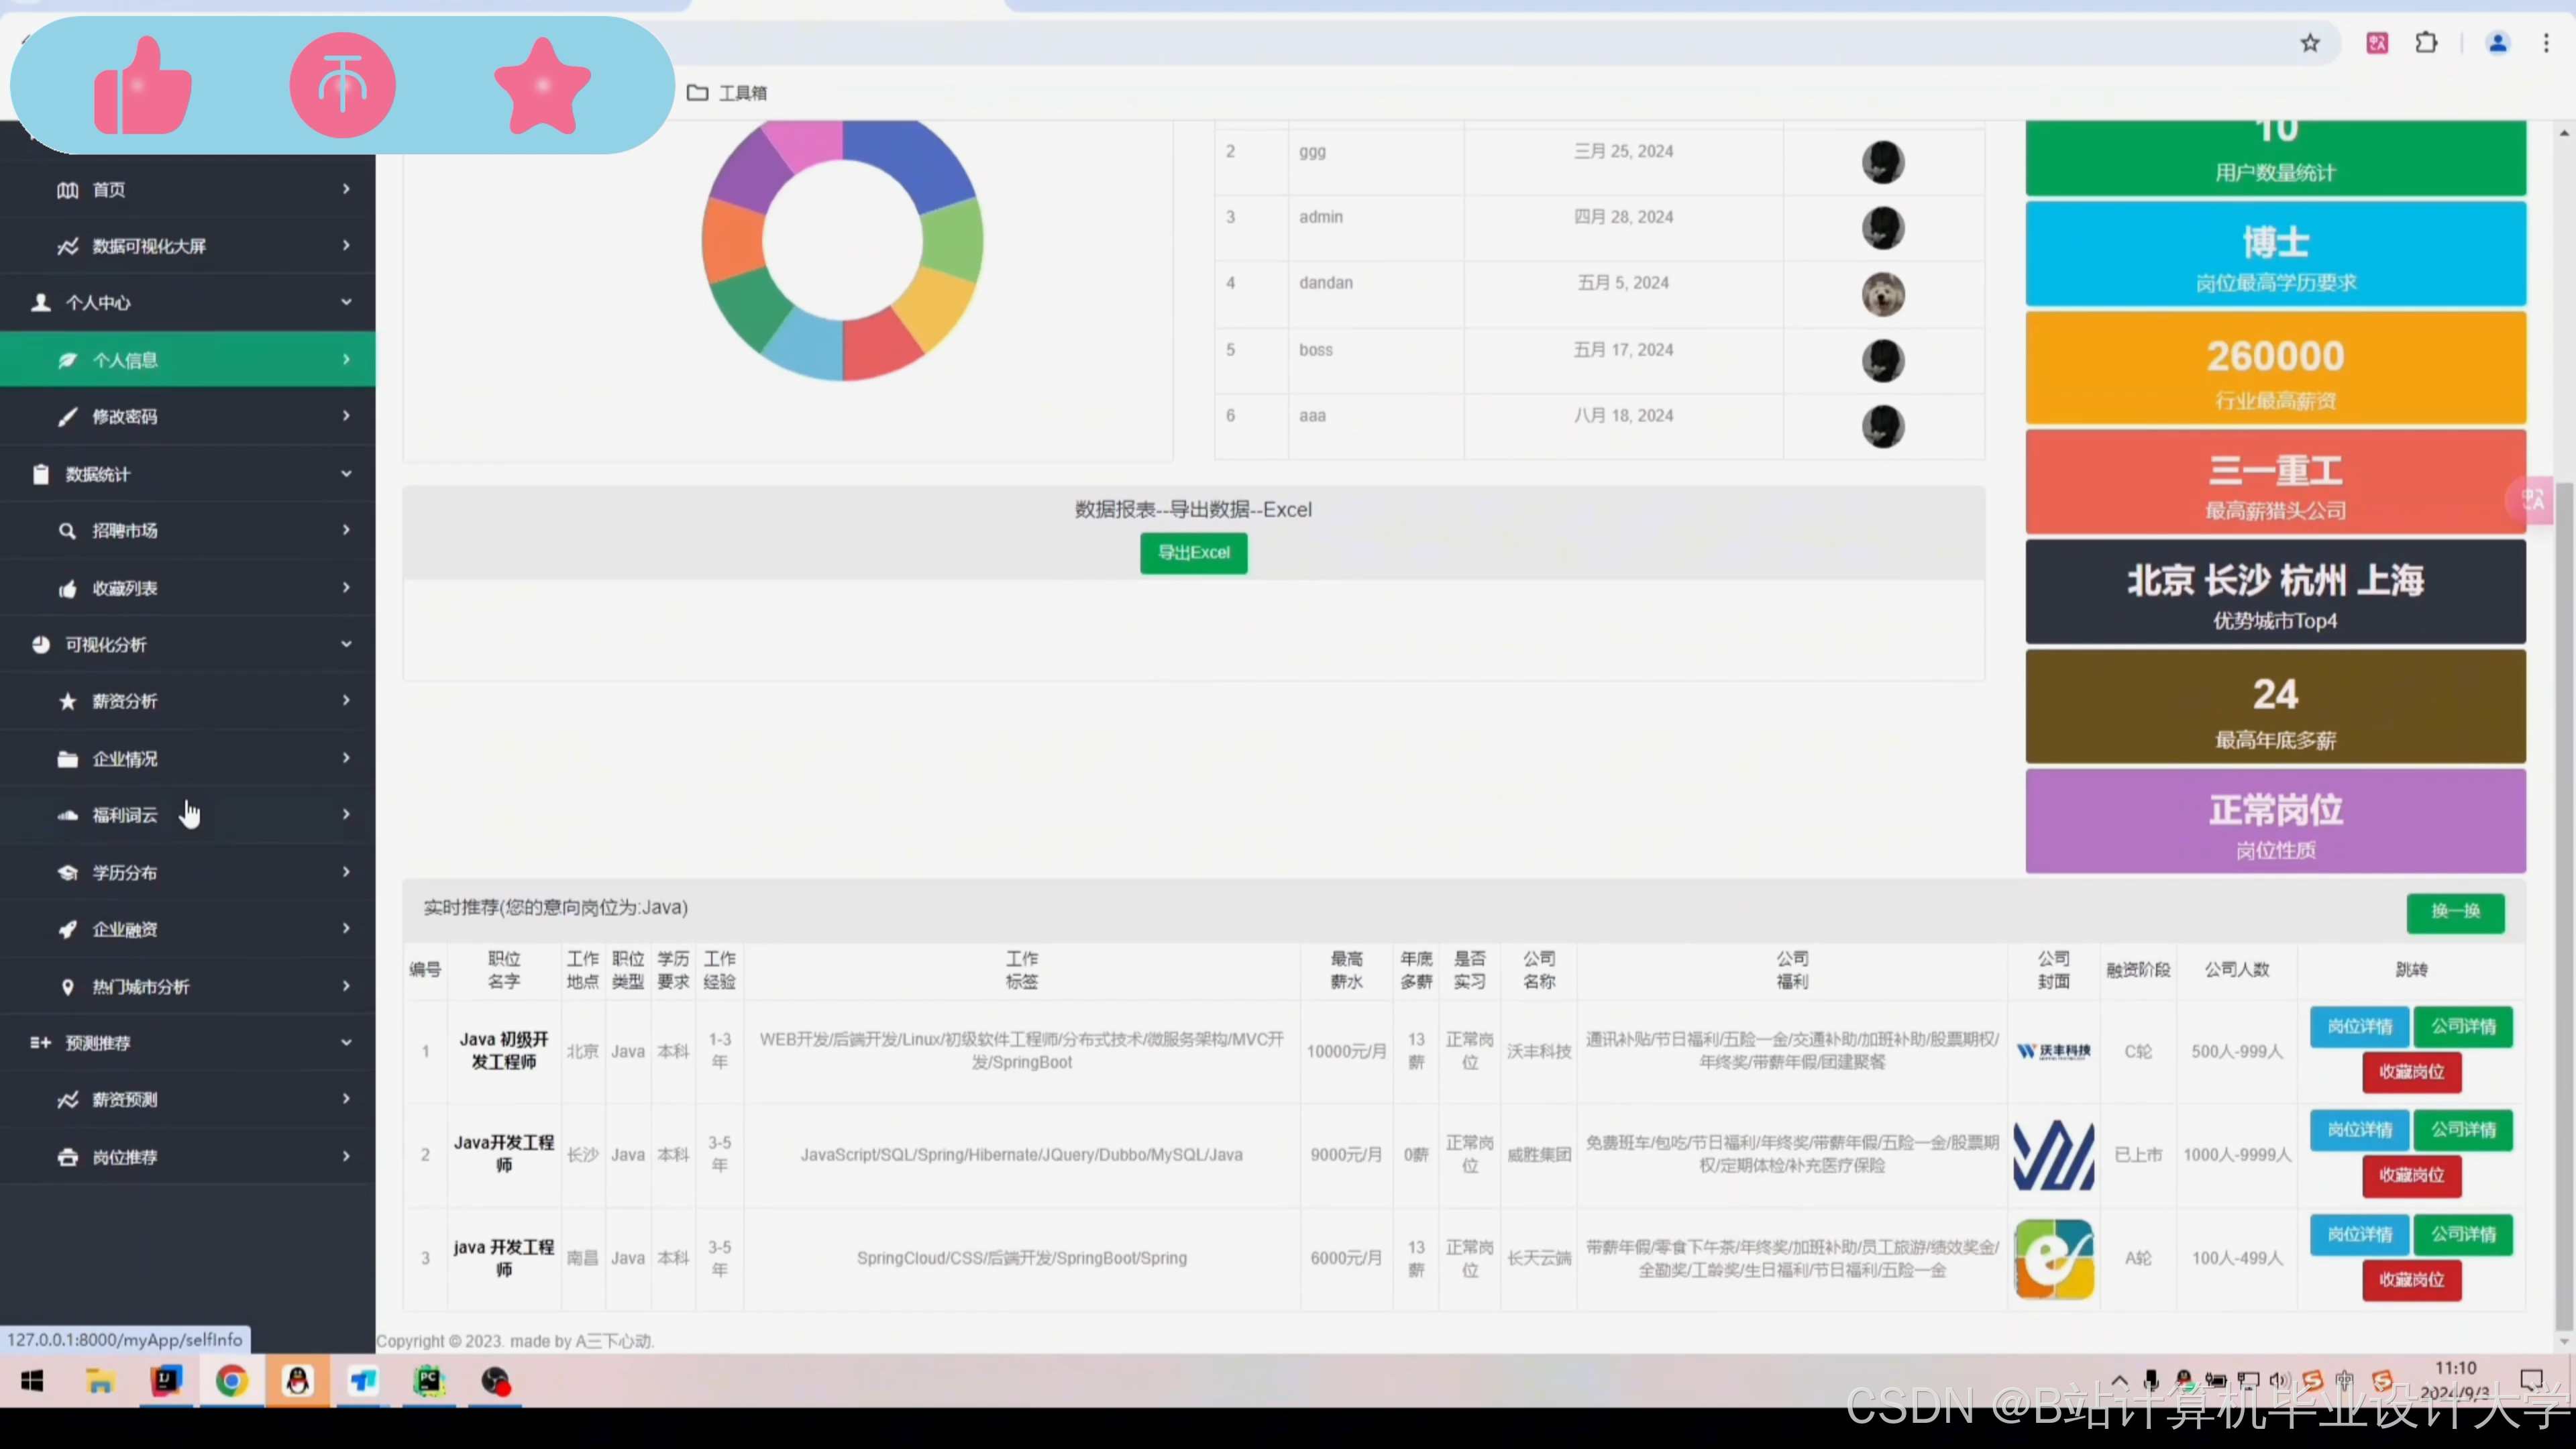Open 薪资预测 menu item
Image resolution: width=2576 pixels, height=1449 pixels.
tap(125, 1099)
